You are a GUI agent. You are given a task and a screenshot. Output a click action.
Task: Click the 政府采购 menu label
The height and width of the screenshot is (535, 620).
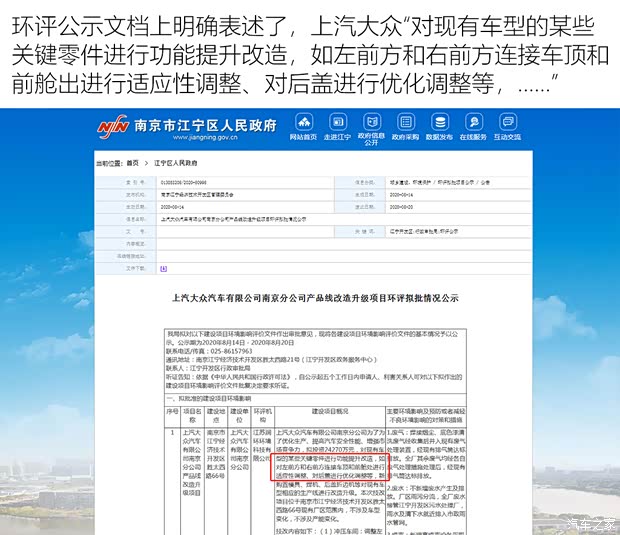406,137
